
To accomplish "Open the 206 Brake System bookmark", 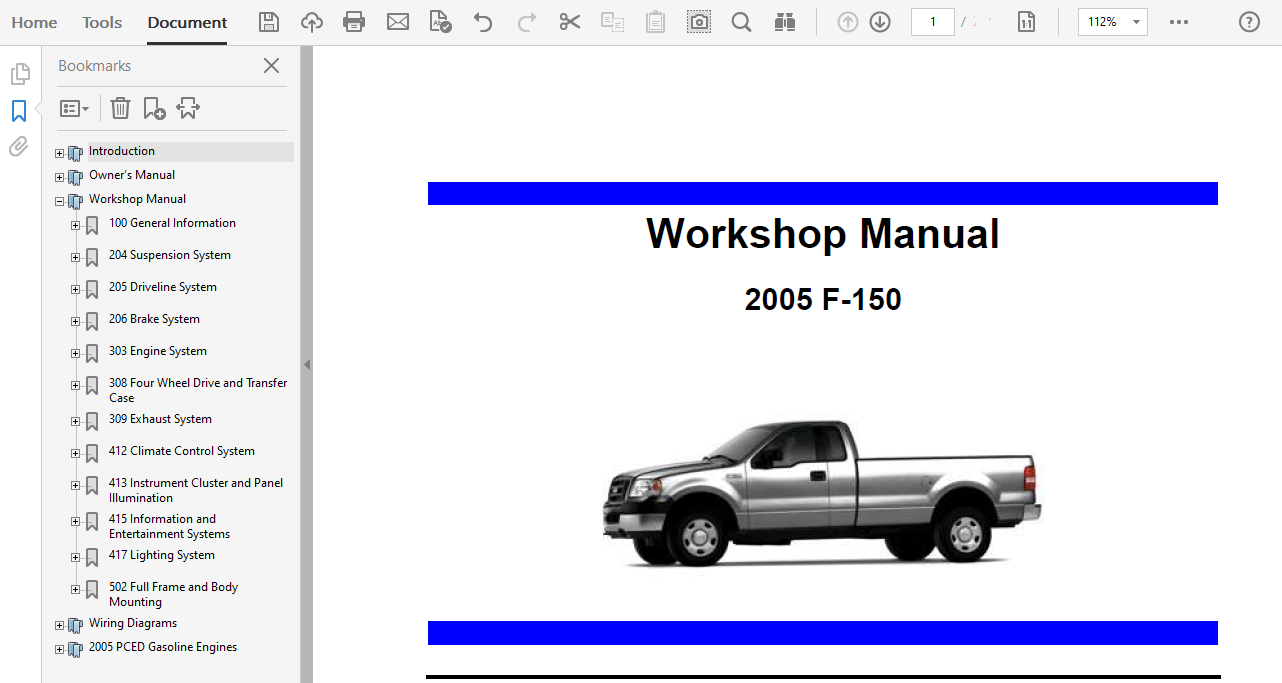I will 154,319.
